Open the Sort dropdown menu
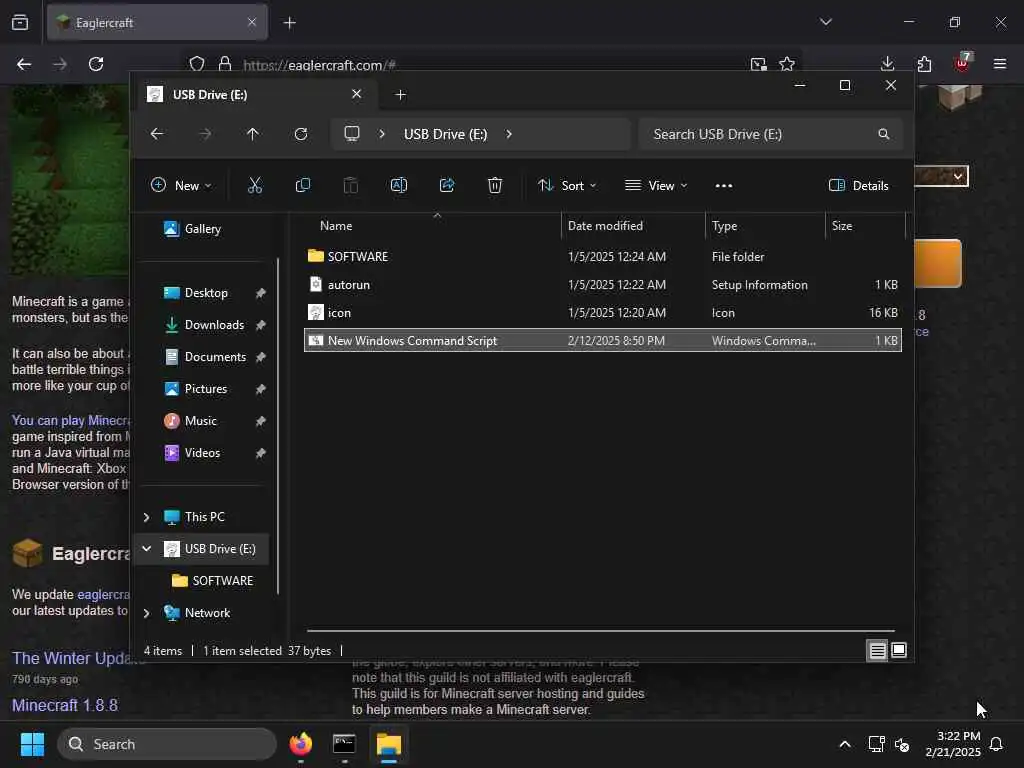This screenshot has height=768, width=1024. pyautogui.click(x=567, y=185)
